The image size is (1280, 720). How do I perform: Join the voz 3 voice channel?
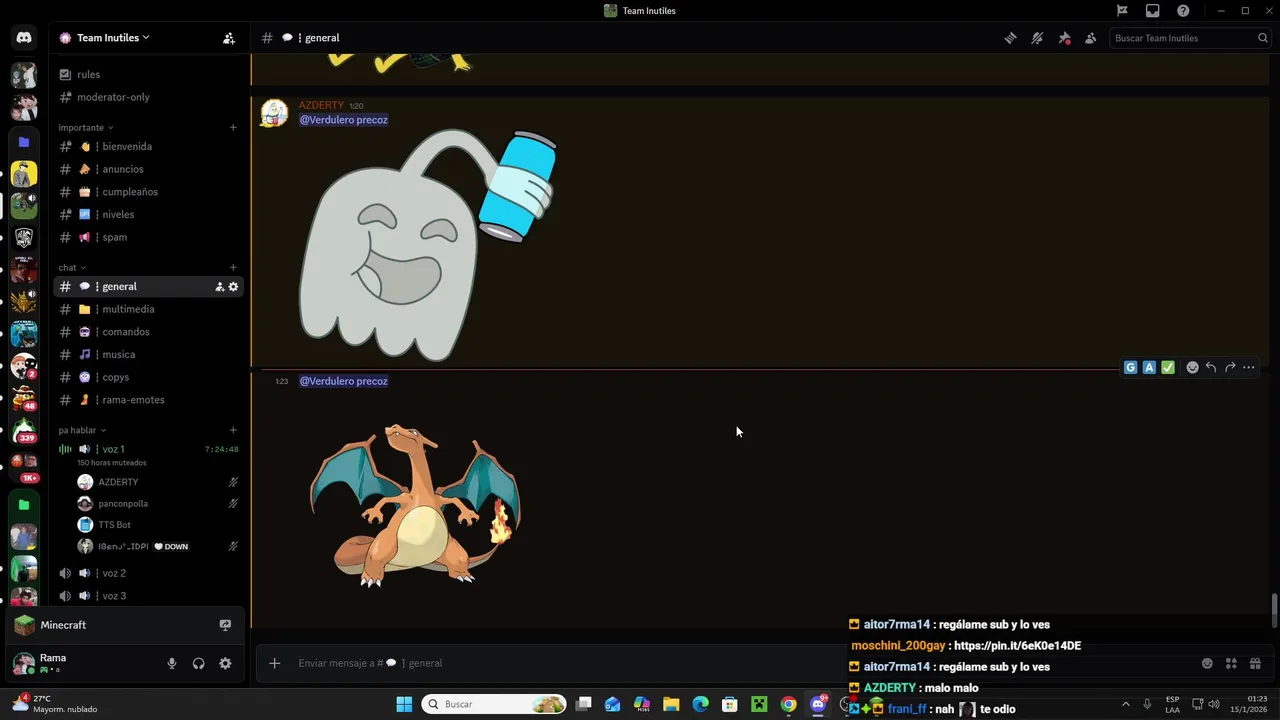coord(148,596)
